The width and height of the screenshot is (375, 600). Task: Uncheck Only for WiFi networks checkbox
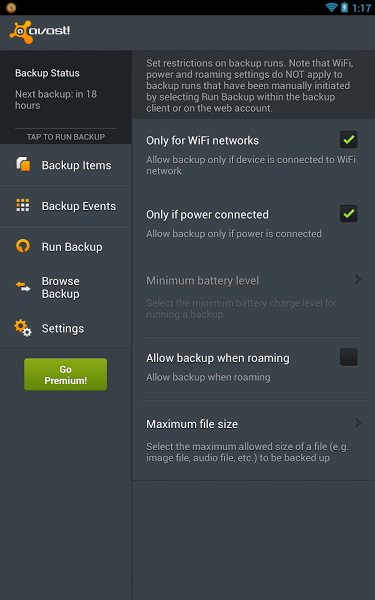point(349,140)
